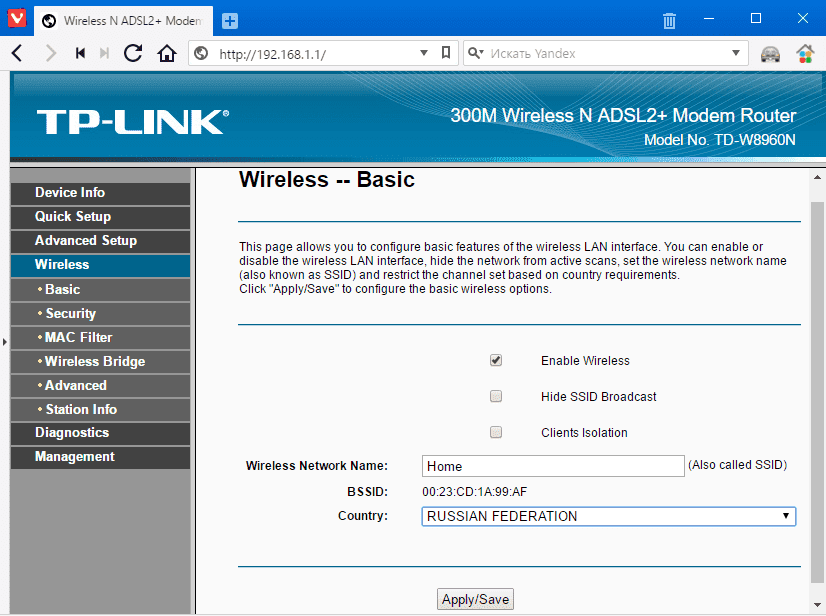The image size is (826, 616).
Task: Maximize the browser window
Action: point(756,18)
